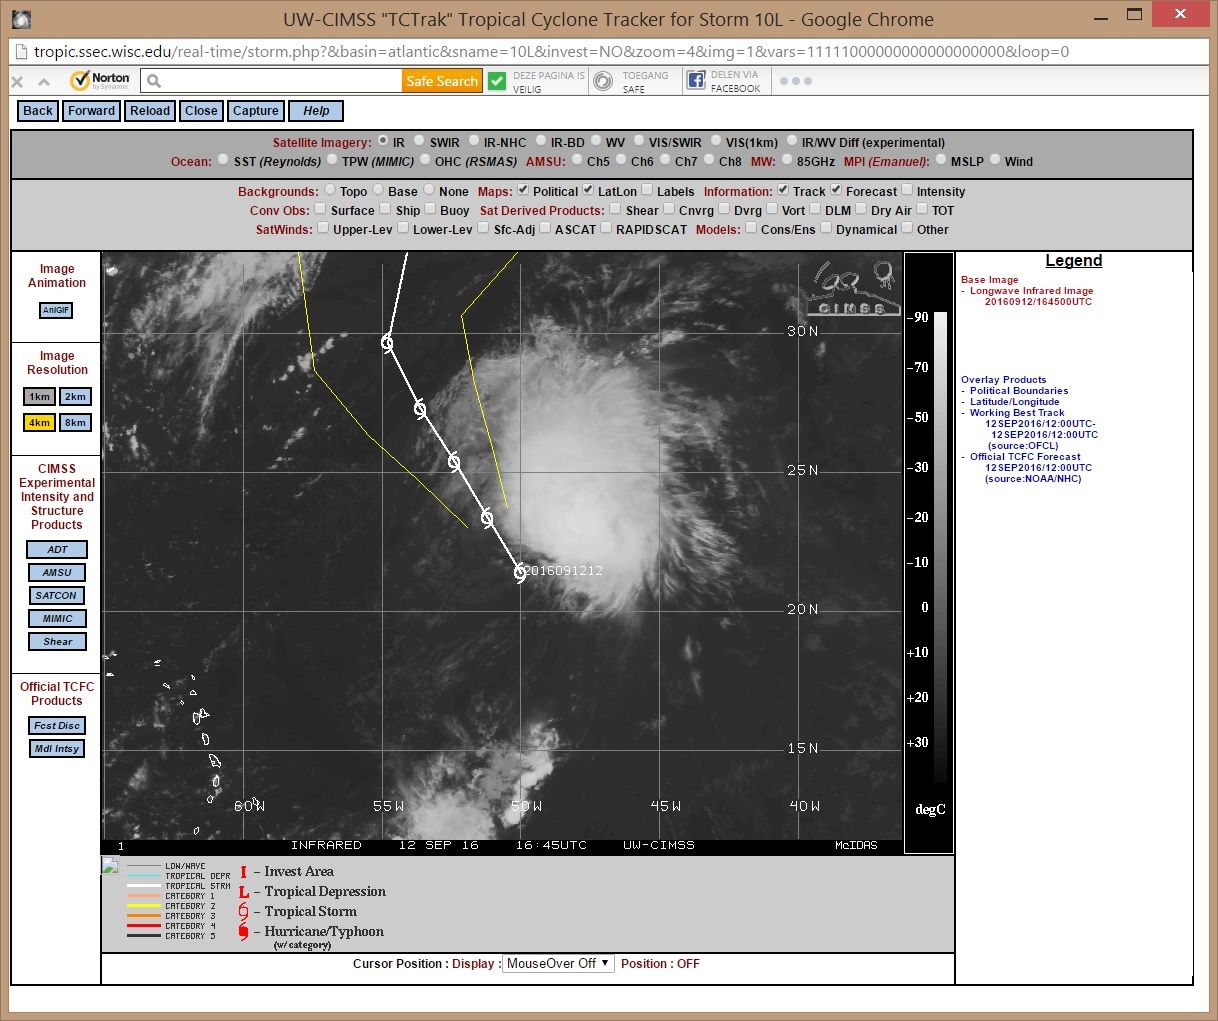Open the Cursor Position Display dropdown
1218x1021 pixels.
point(559,964)
